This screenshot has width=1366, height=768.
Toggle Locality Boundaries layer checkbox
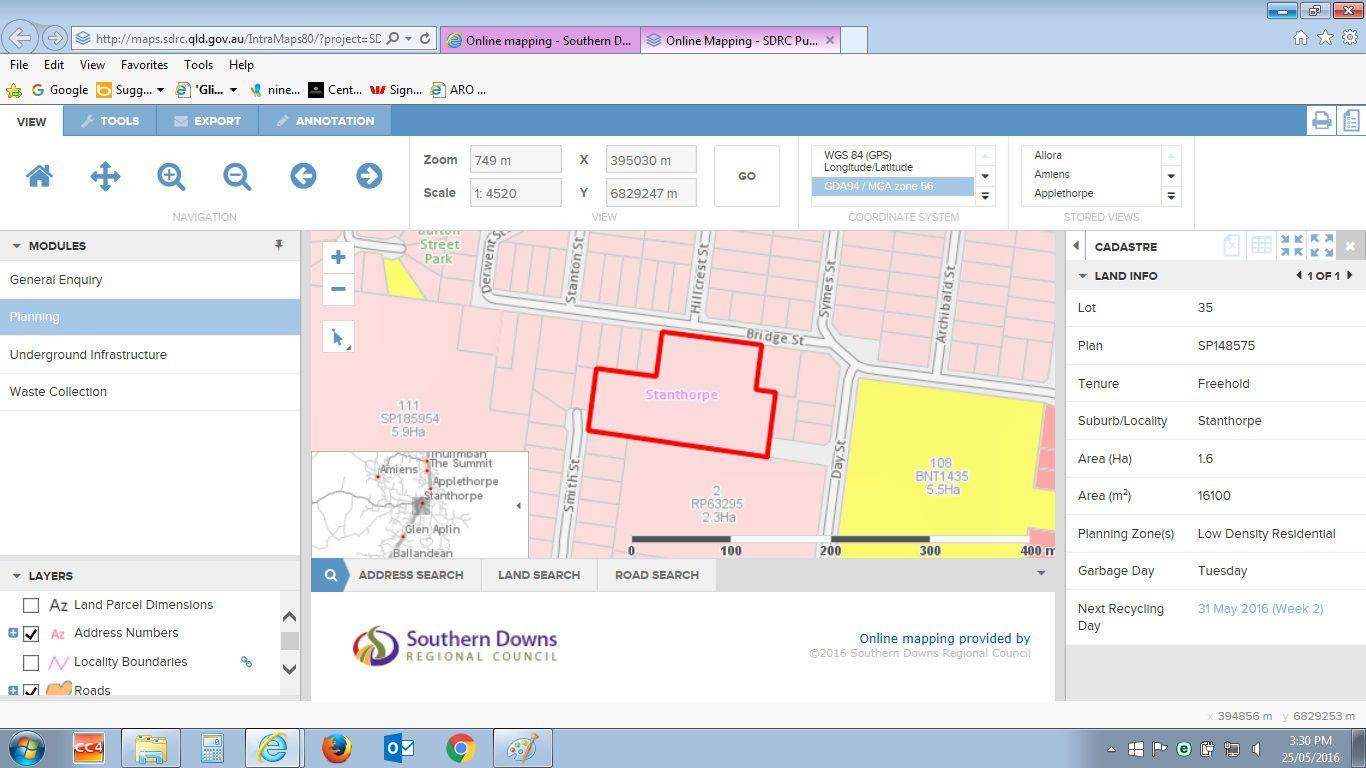click(x=31, y=662)
